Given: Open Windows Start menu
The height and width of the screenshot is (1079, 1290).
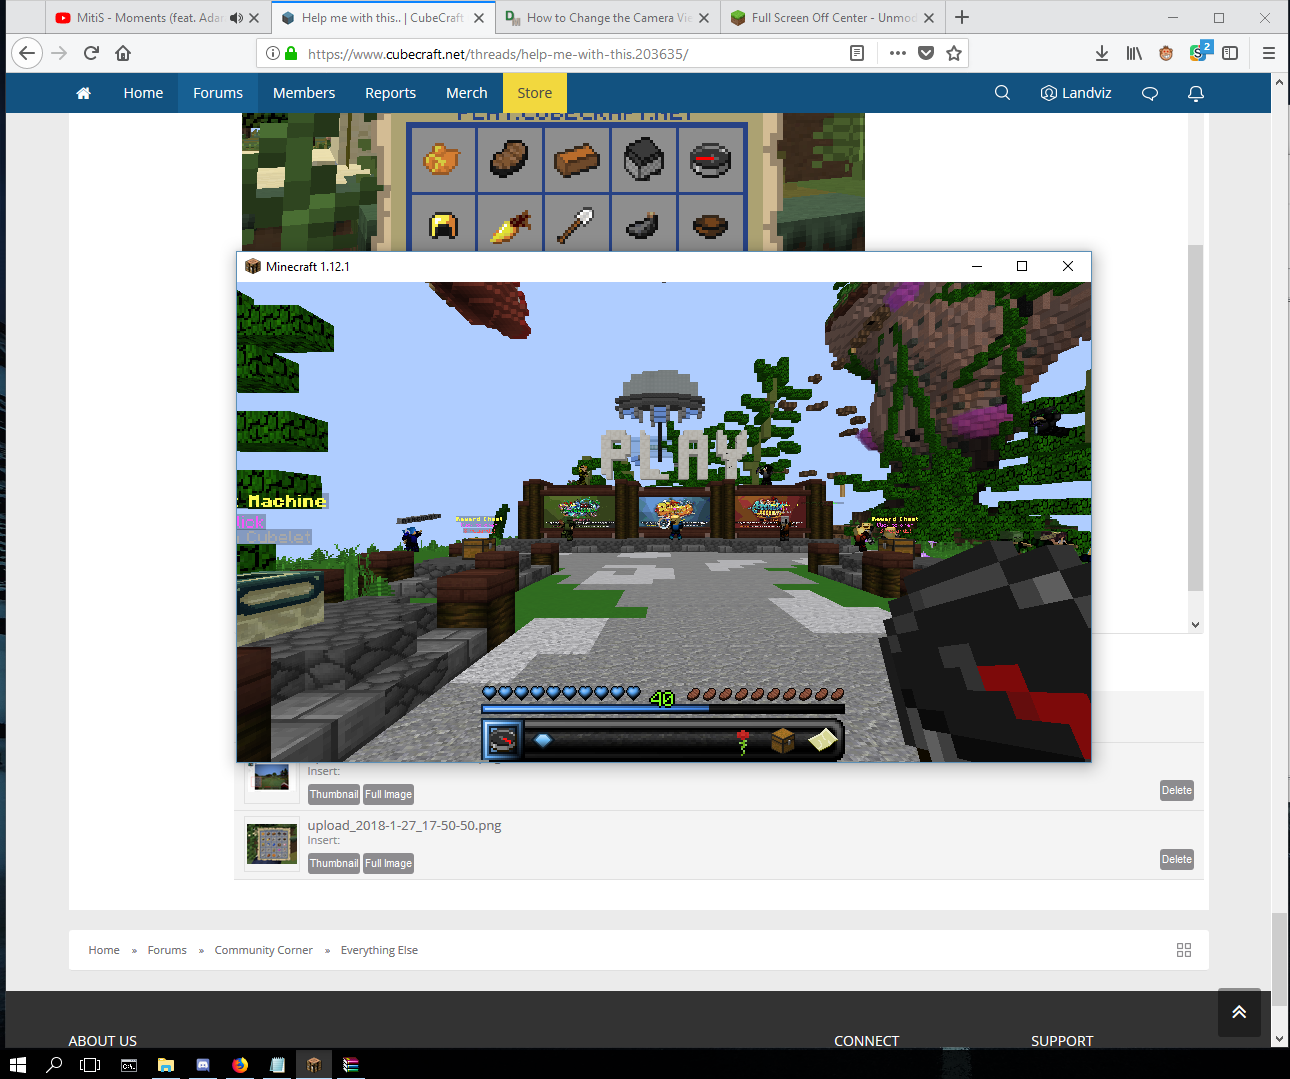Looking at the screenshot, I should [17, 1065].
